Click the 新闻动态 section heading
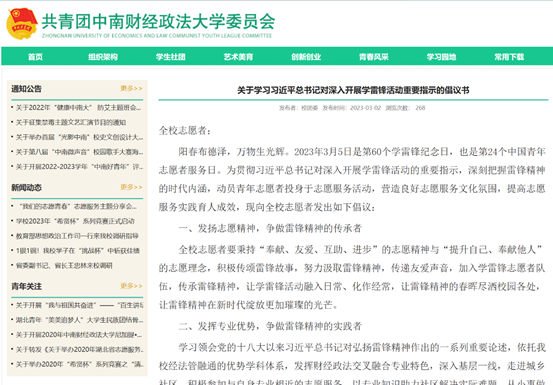553x385 pixels. (x=26, y=187)
